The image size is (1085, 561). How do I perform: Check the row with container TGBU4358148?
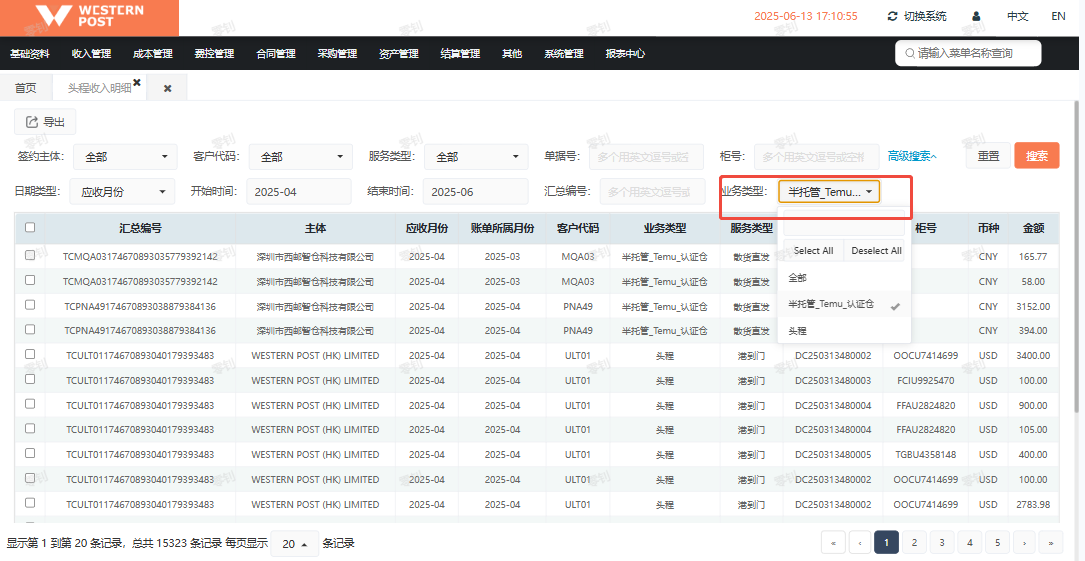point(30,453)
